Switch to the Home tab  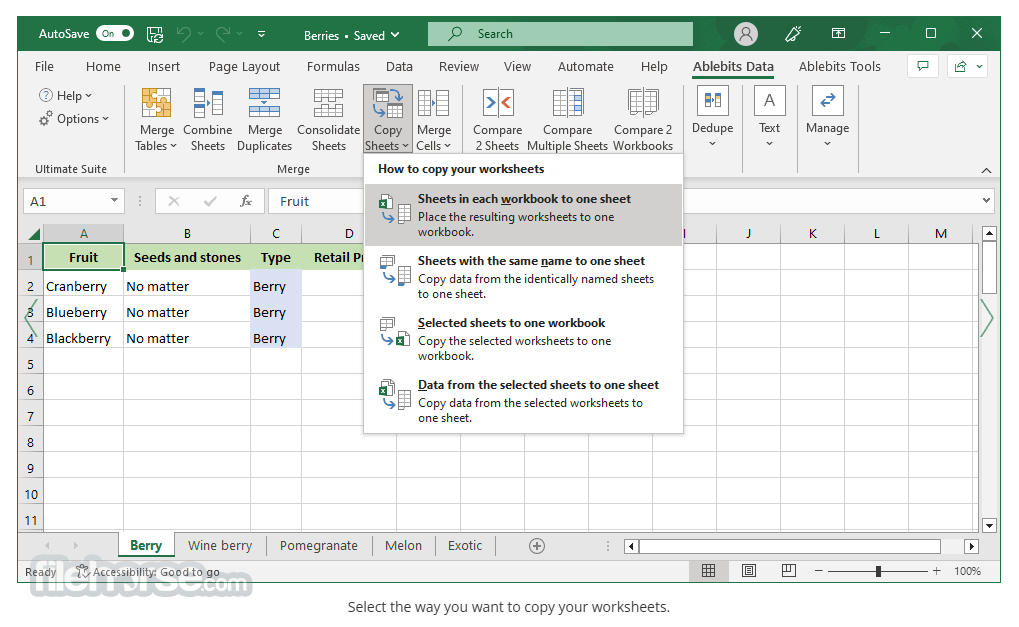coord(103,66)
